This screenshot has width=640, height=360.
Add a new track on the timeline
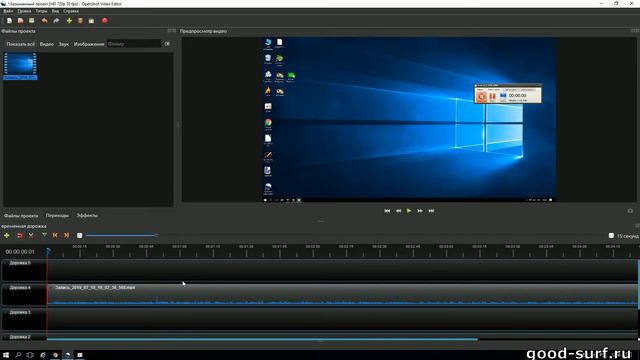tap(7, 236)
